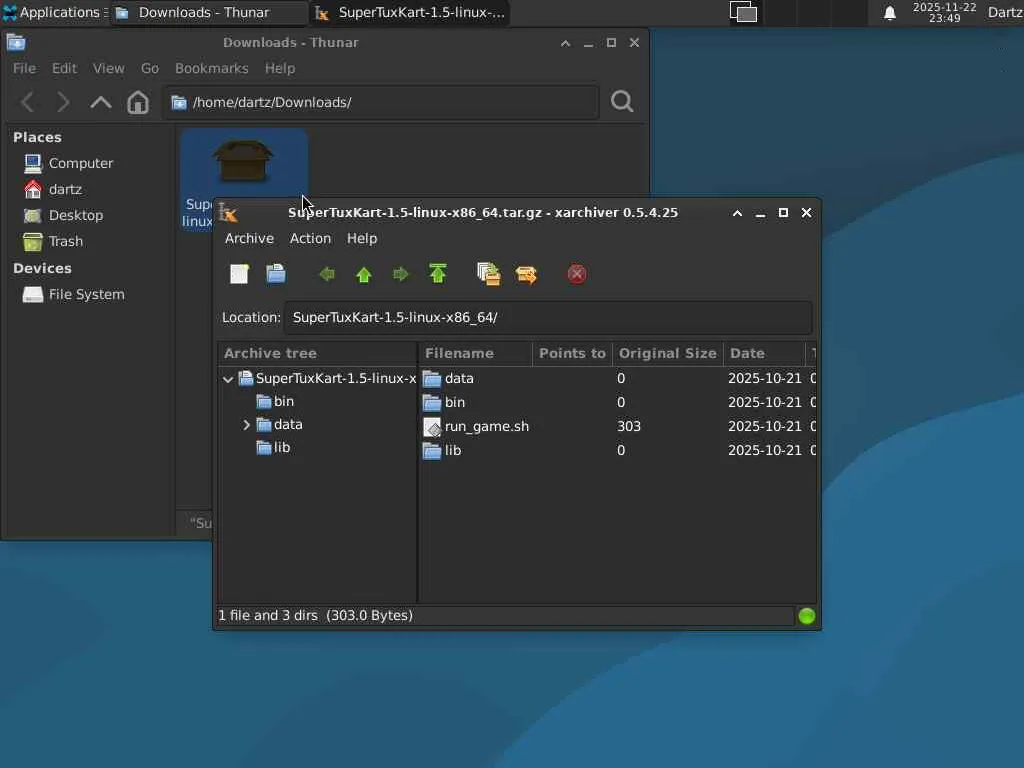Screen dimensions: 1024x768
Task: Open Thunar View menu
Action: click(108, 69)
